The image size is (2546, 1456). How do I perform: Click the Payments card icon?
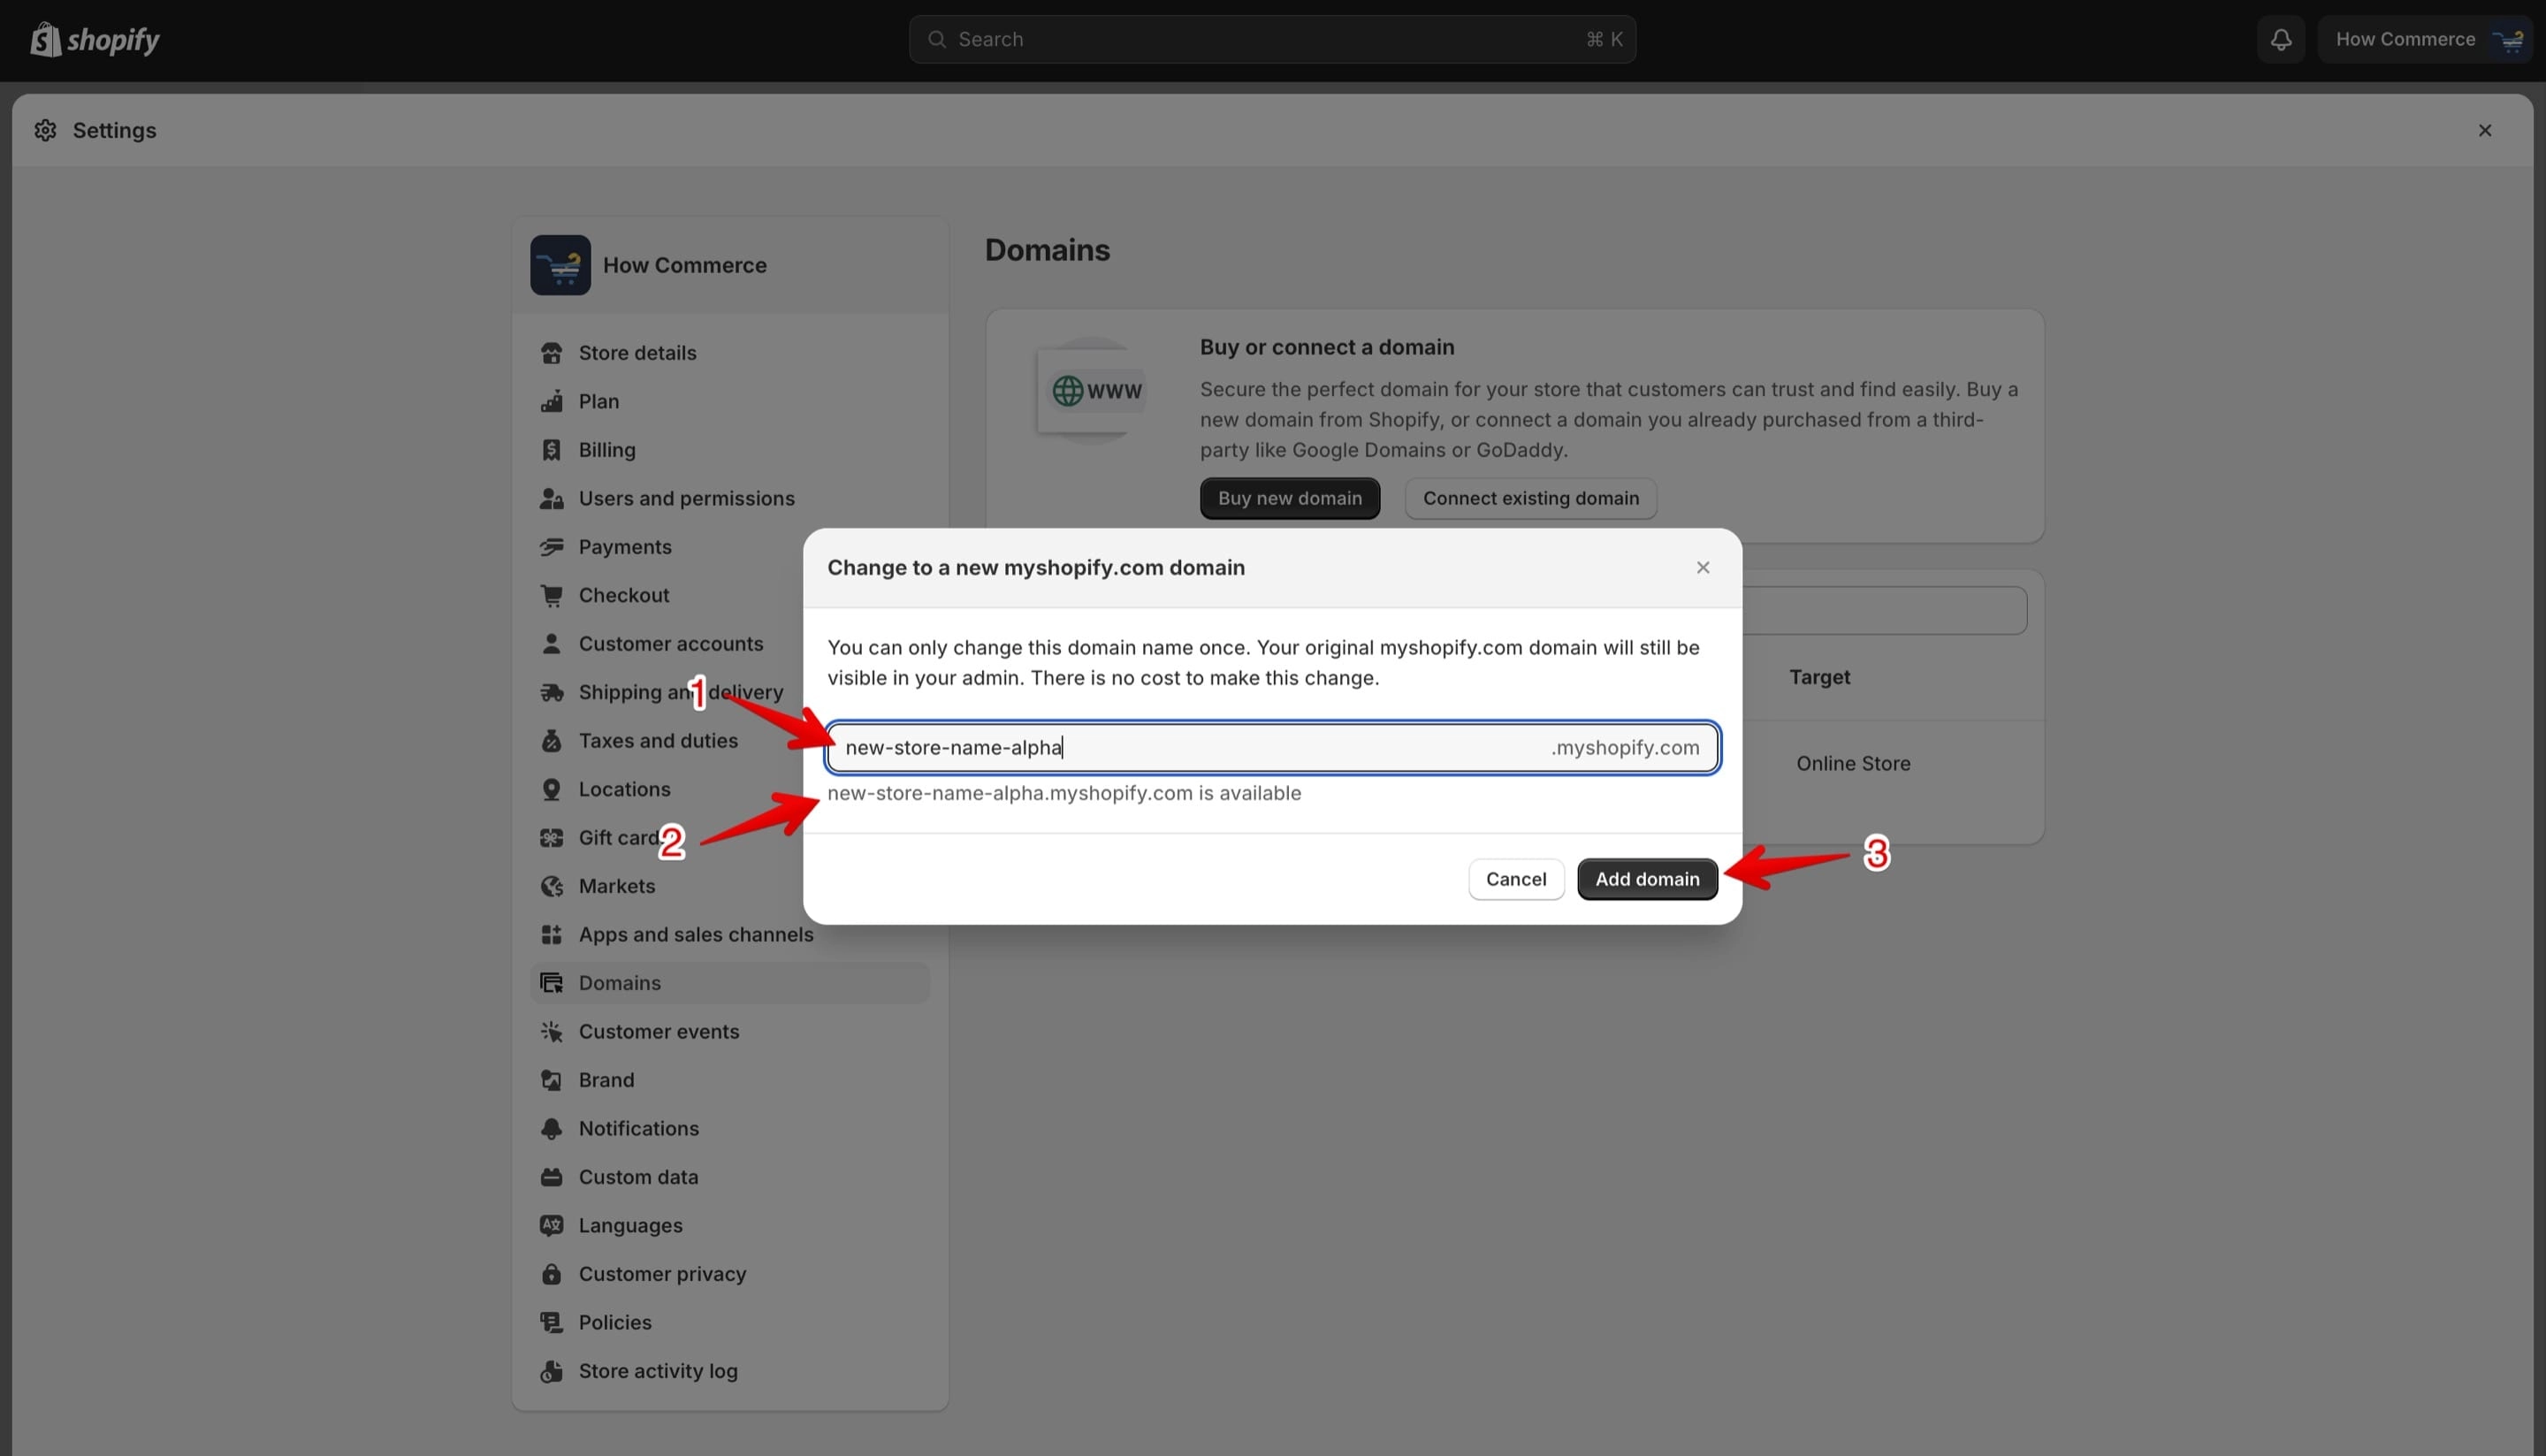[x=551, y=547]
